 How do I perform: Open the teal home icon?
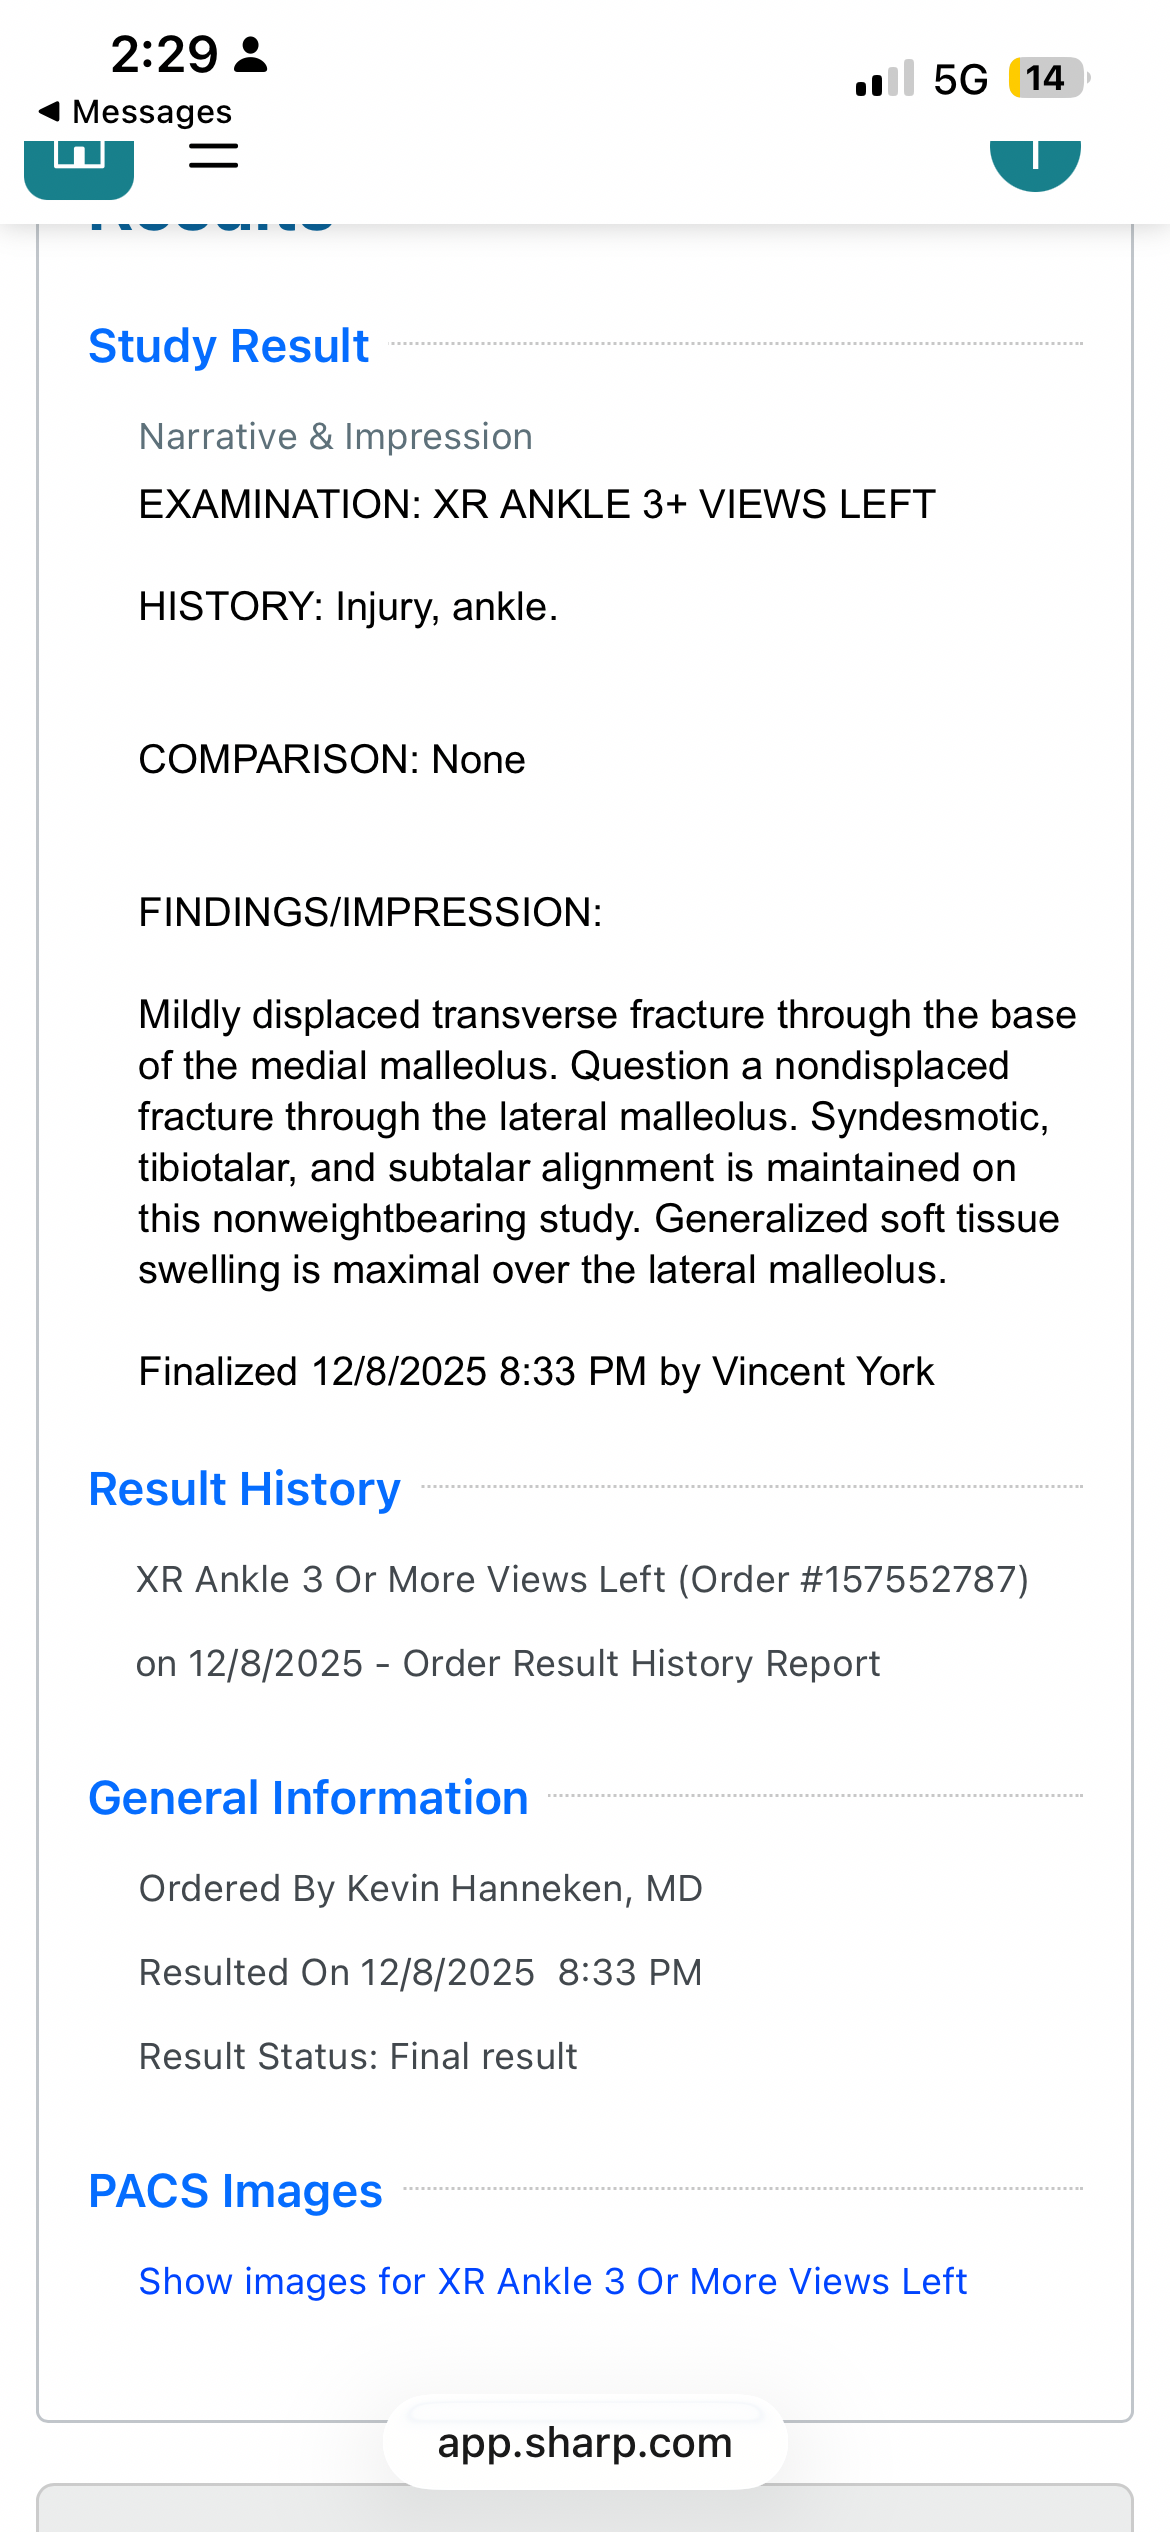(x=79, y=164)
